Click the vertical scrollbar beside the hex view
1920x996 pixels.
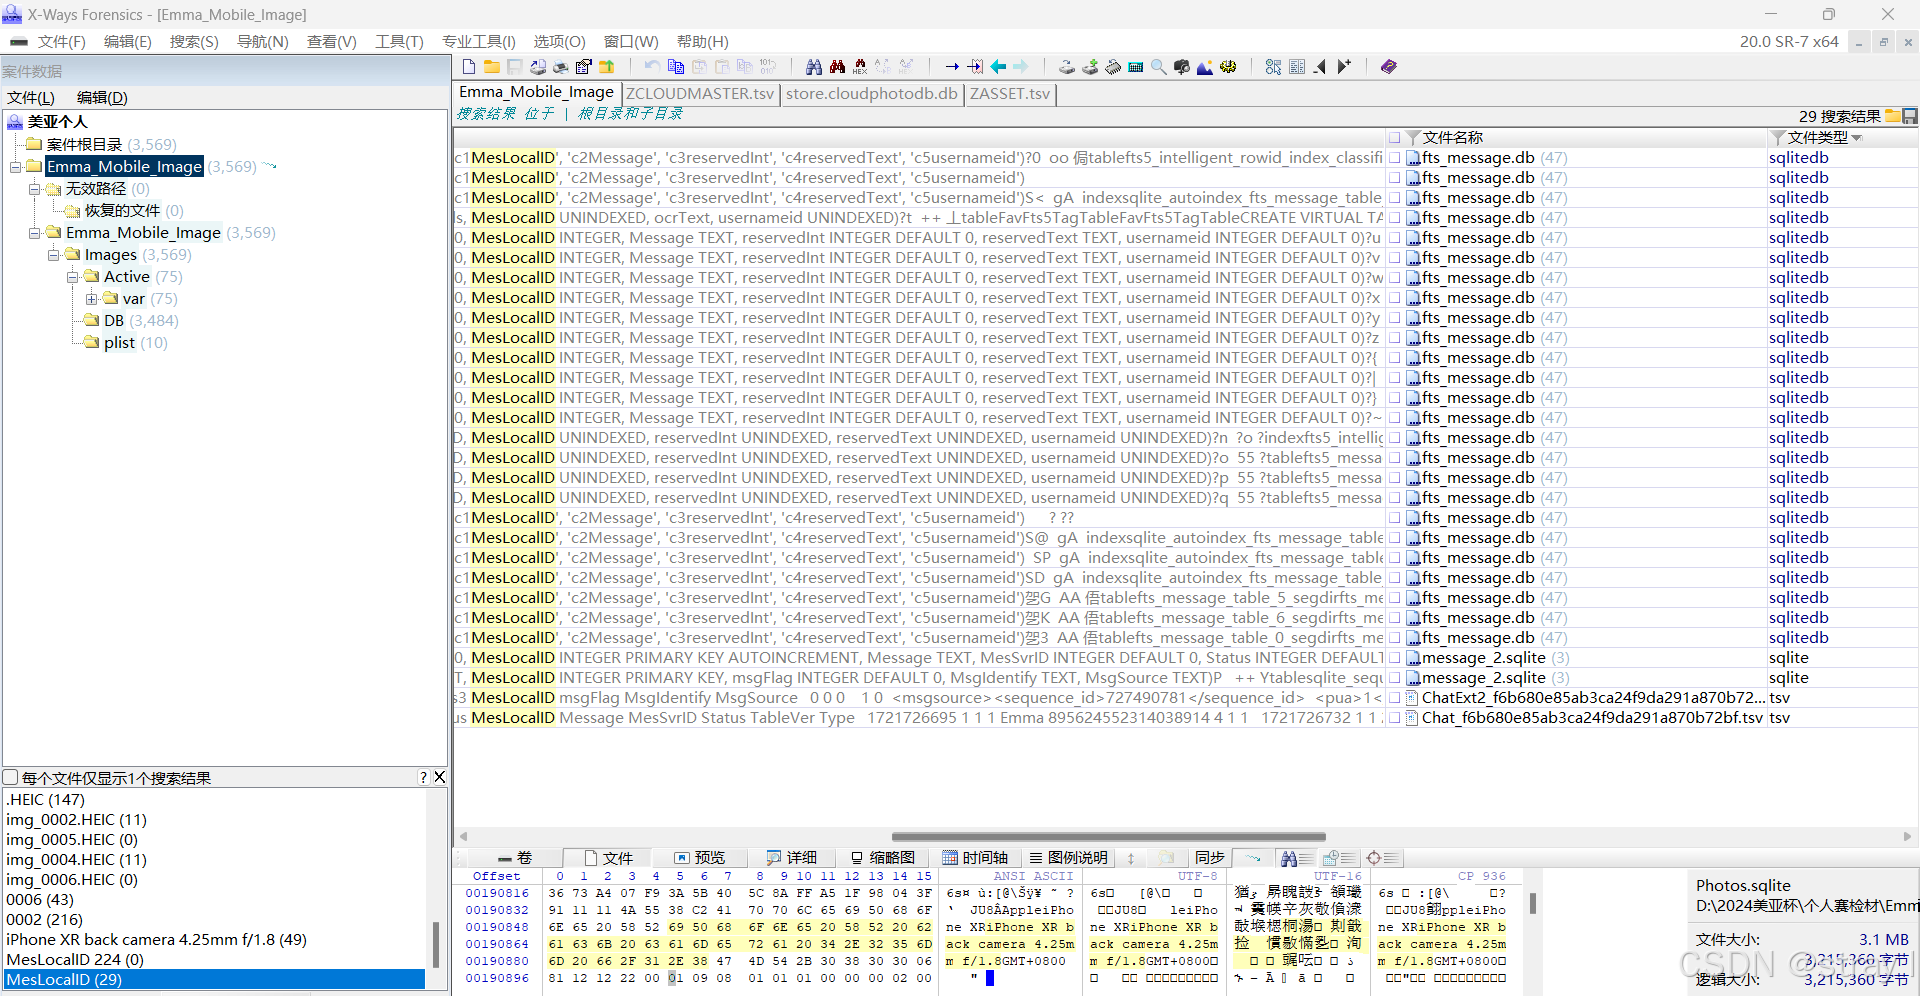pos(1532,903)
